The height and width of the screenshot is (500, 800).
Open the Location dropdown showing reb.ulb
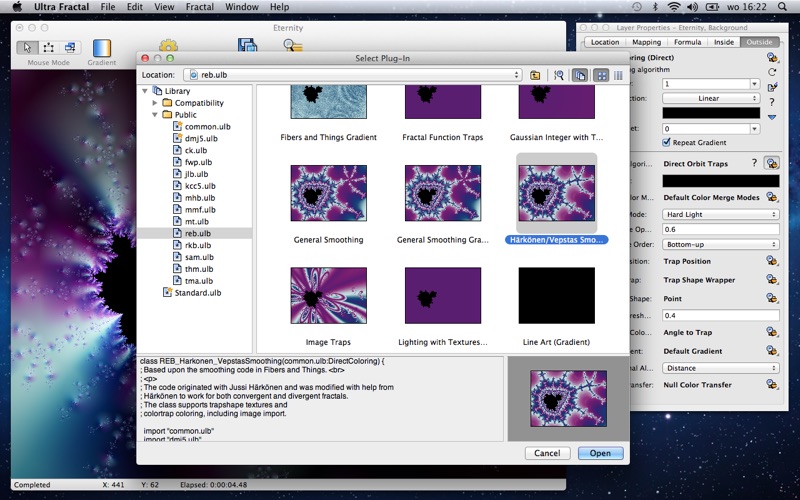353,75
